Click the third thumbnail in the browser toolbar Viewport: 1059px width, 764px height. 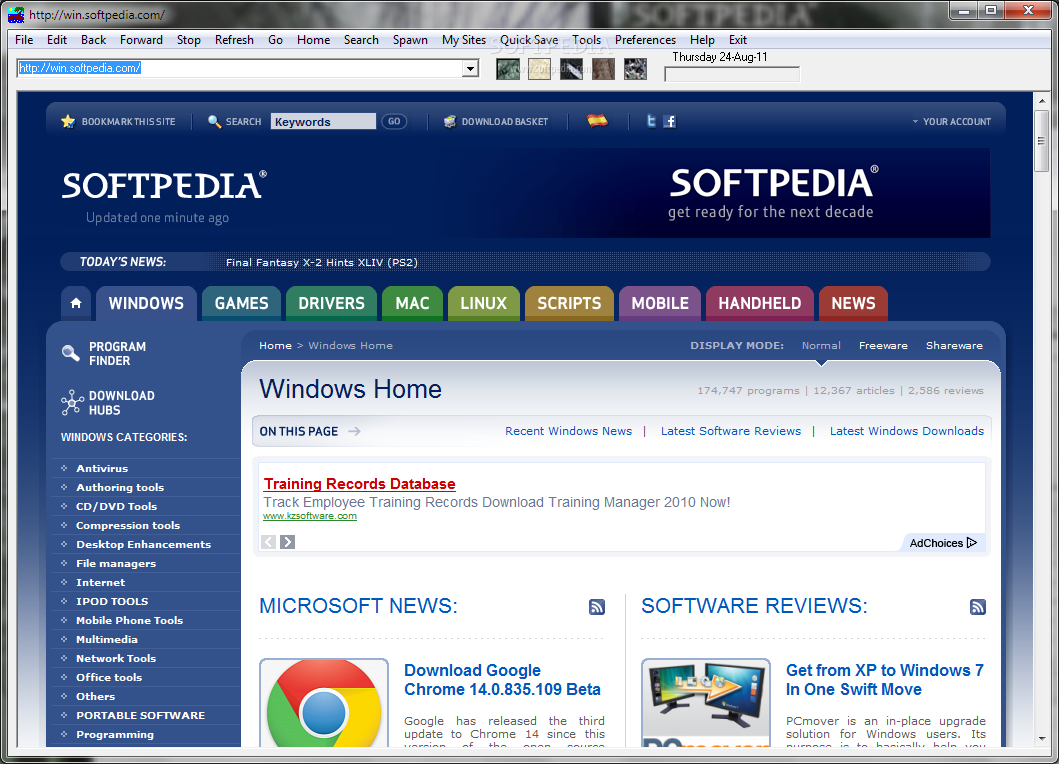click(571, 69)
